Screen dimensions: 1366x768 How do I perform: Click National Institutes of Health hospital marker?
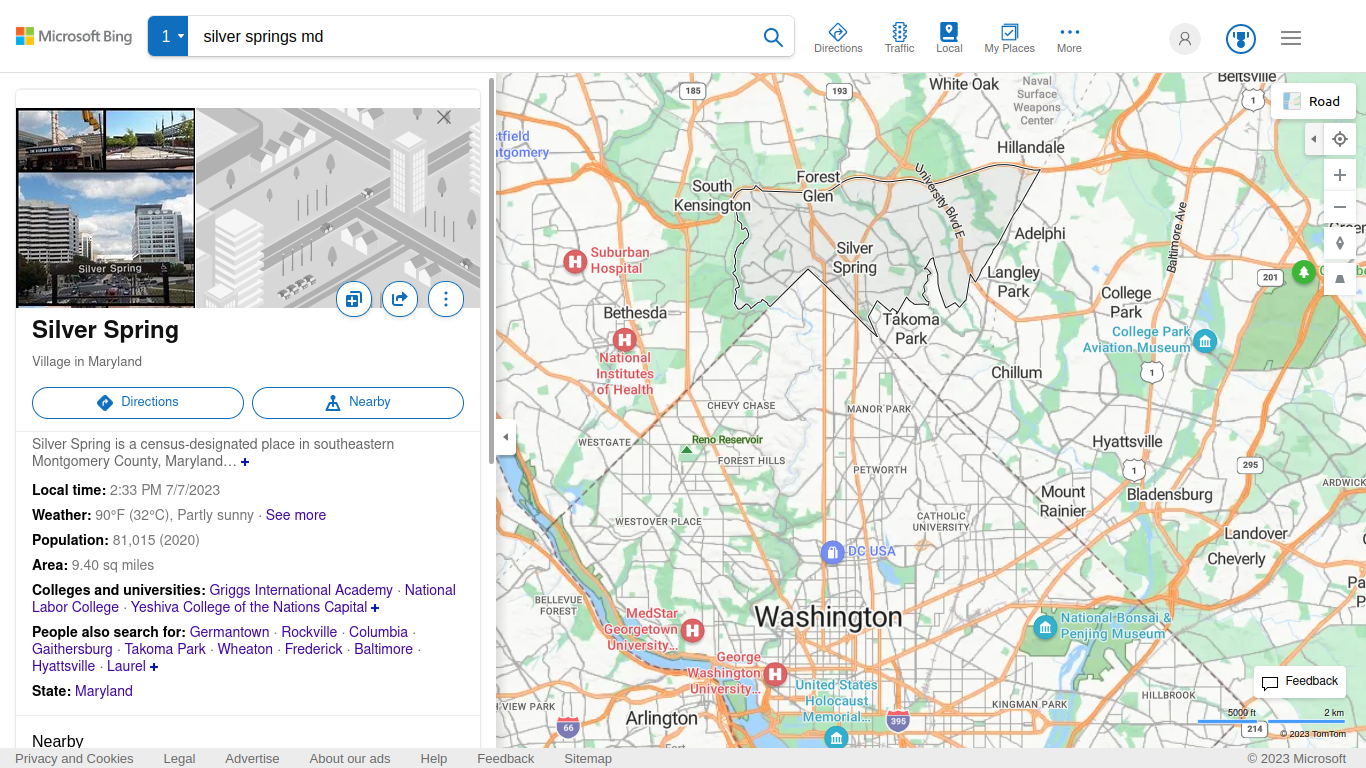[x=625, y=340]
